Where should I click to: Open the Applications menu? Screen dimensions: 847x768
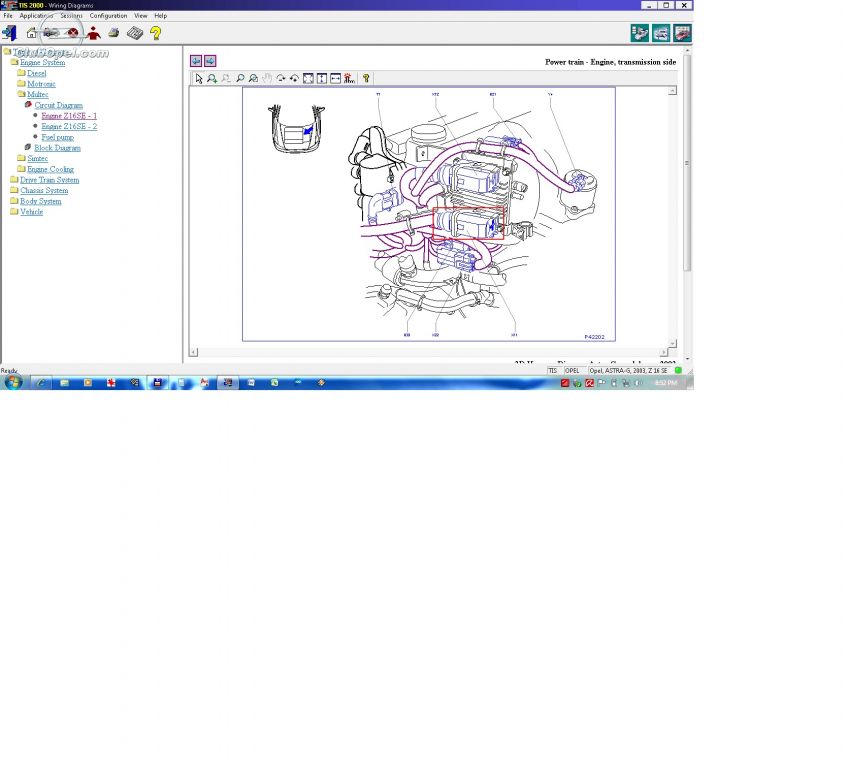click(36, 16)
